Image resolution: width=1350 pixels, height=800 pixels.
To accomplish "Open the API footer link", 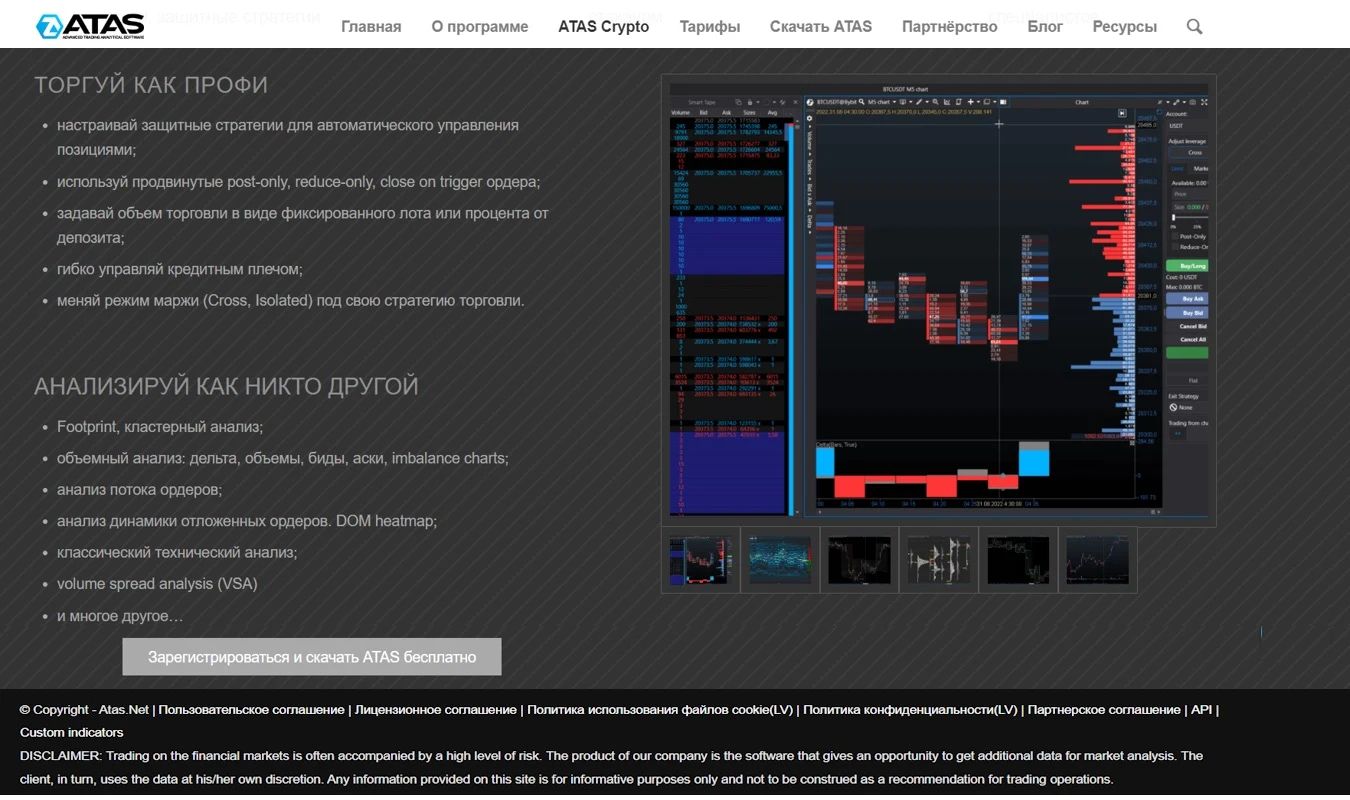I will pos(1201,710).
